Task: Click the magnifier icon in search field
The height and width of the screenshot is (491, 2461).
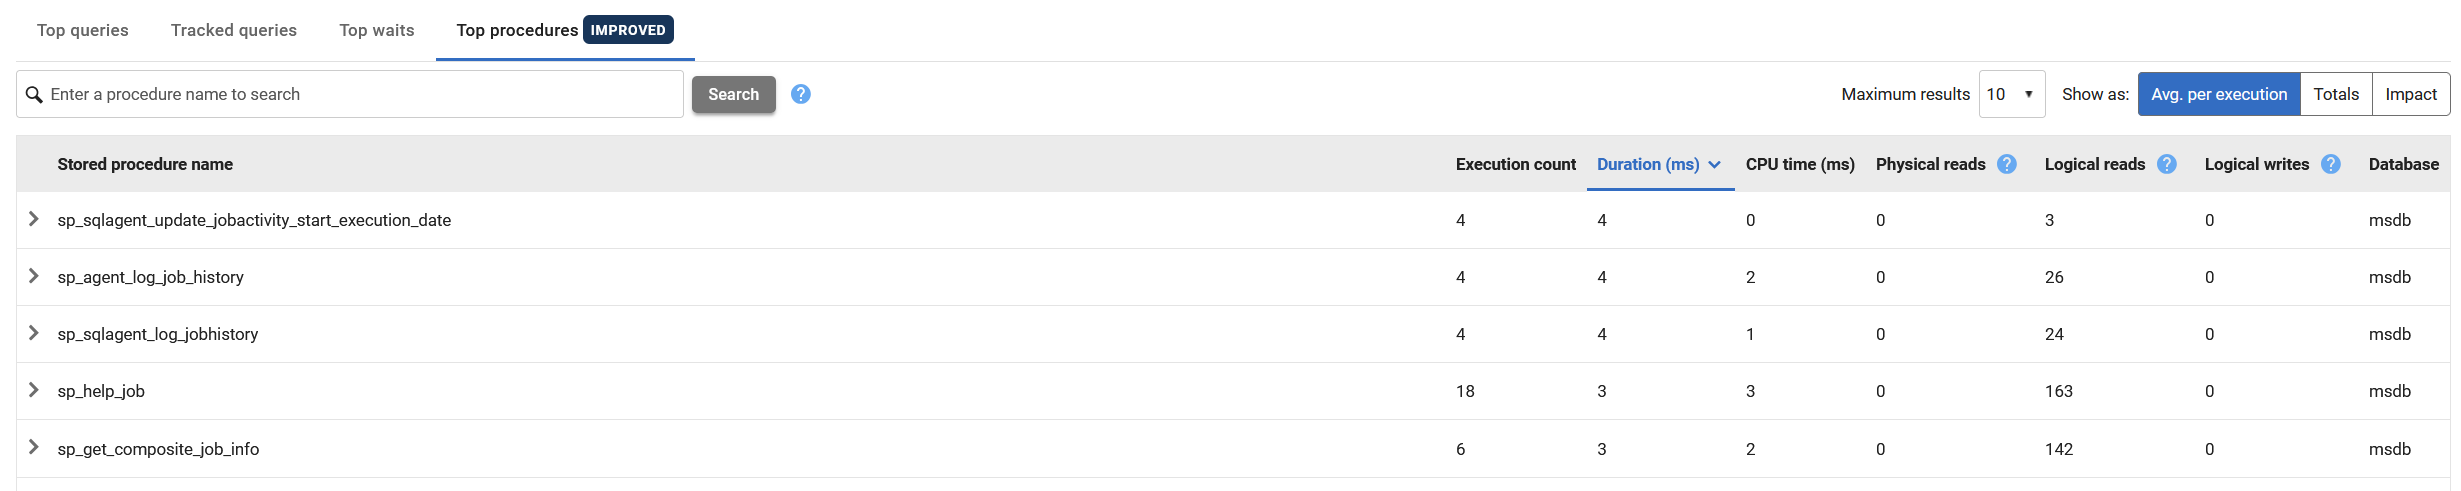Action: (x=34, y=94)
